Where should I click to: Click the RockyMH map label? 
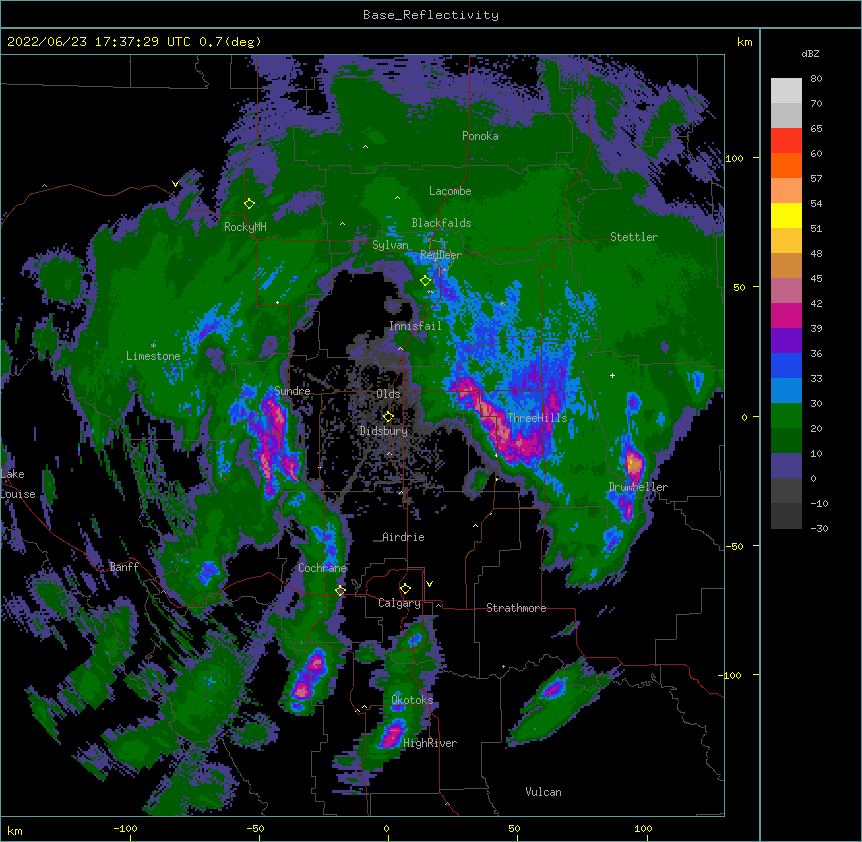click(x=245, y=226)
